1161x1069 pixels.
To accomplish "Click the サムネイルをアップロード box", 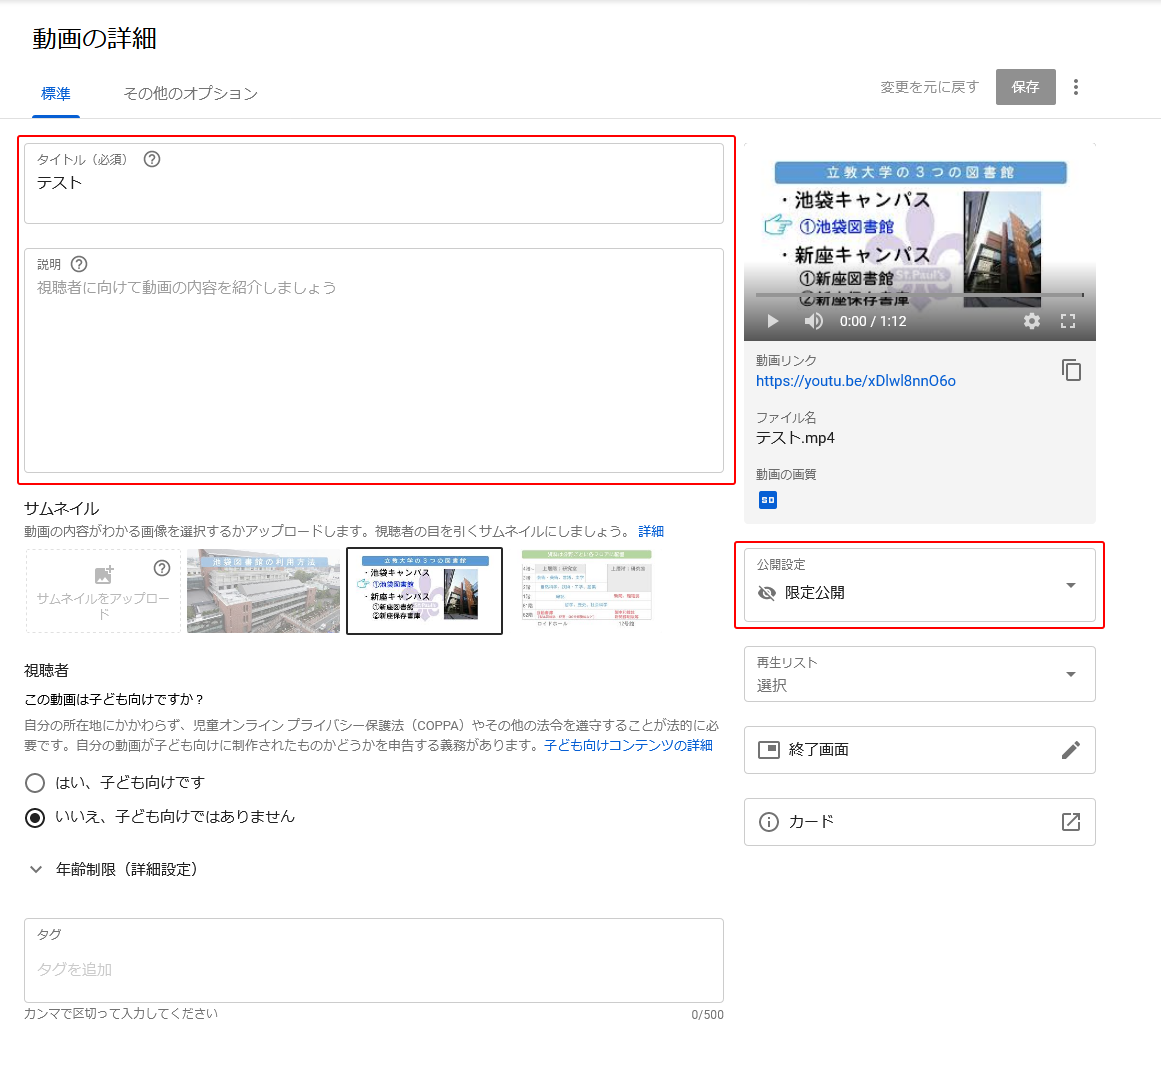I will pos(104,591).
